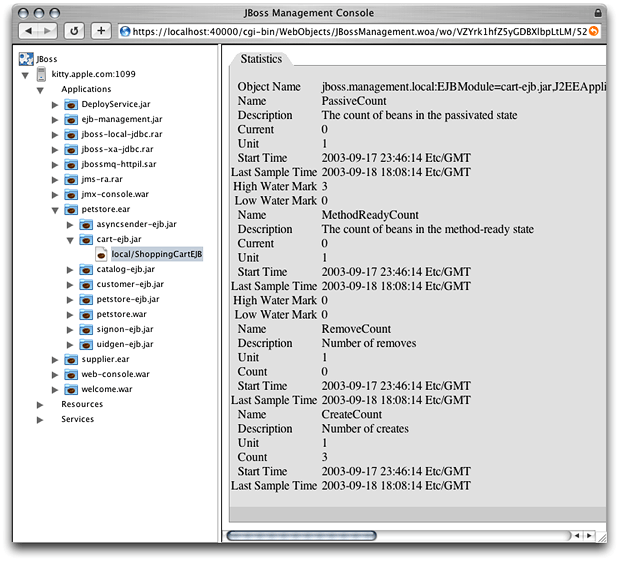Collapse the kitty.apple.com:1099 server node
Screen dimensions: 618x562
25,75
